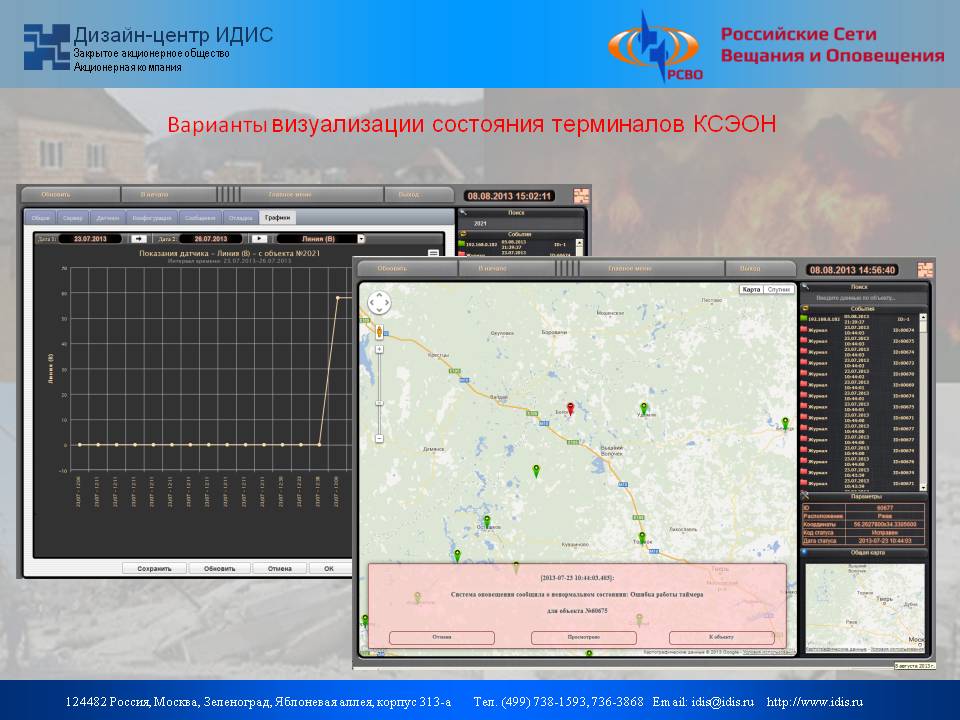Click the search icon in the graph window
The height and width of the screenshot is (720, 960).
(463, 212)
